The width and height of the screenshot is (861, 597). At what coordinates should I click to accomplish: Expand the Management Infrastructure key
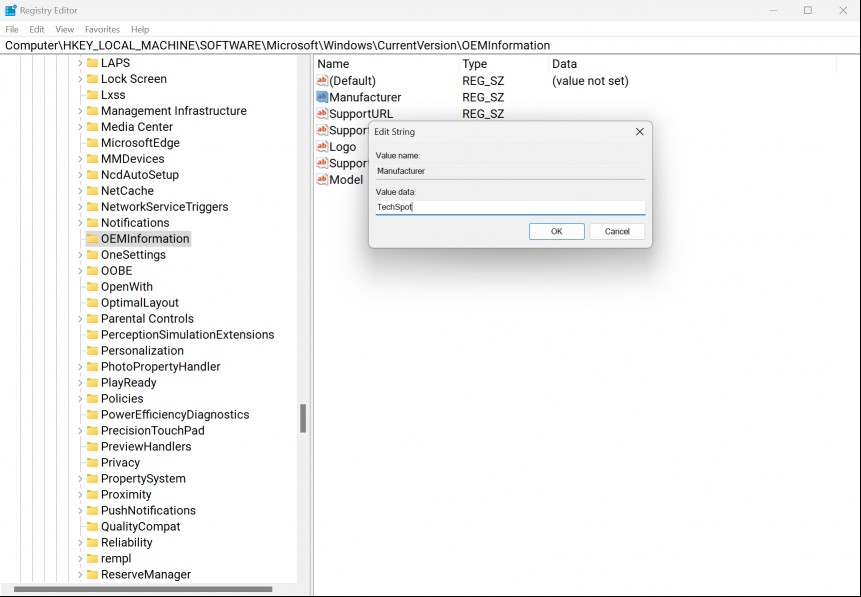(x=80, y=111)
